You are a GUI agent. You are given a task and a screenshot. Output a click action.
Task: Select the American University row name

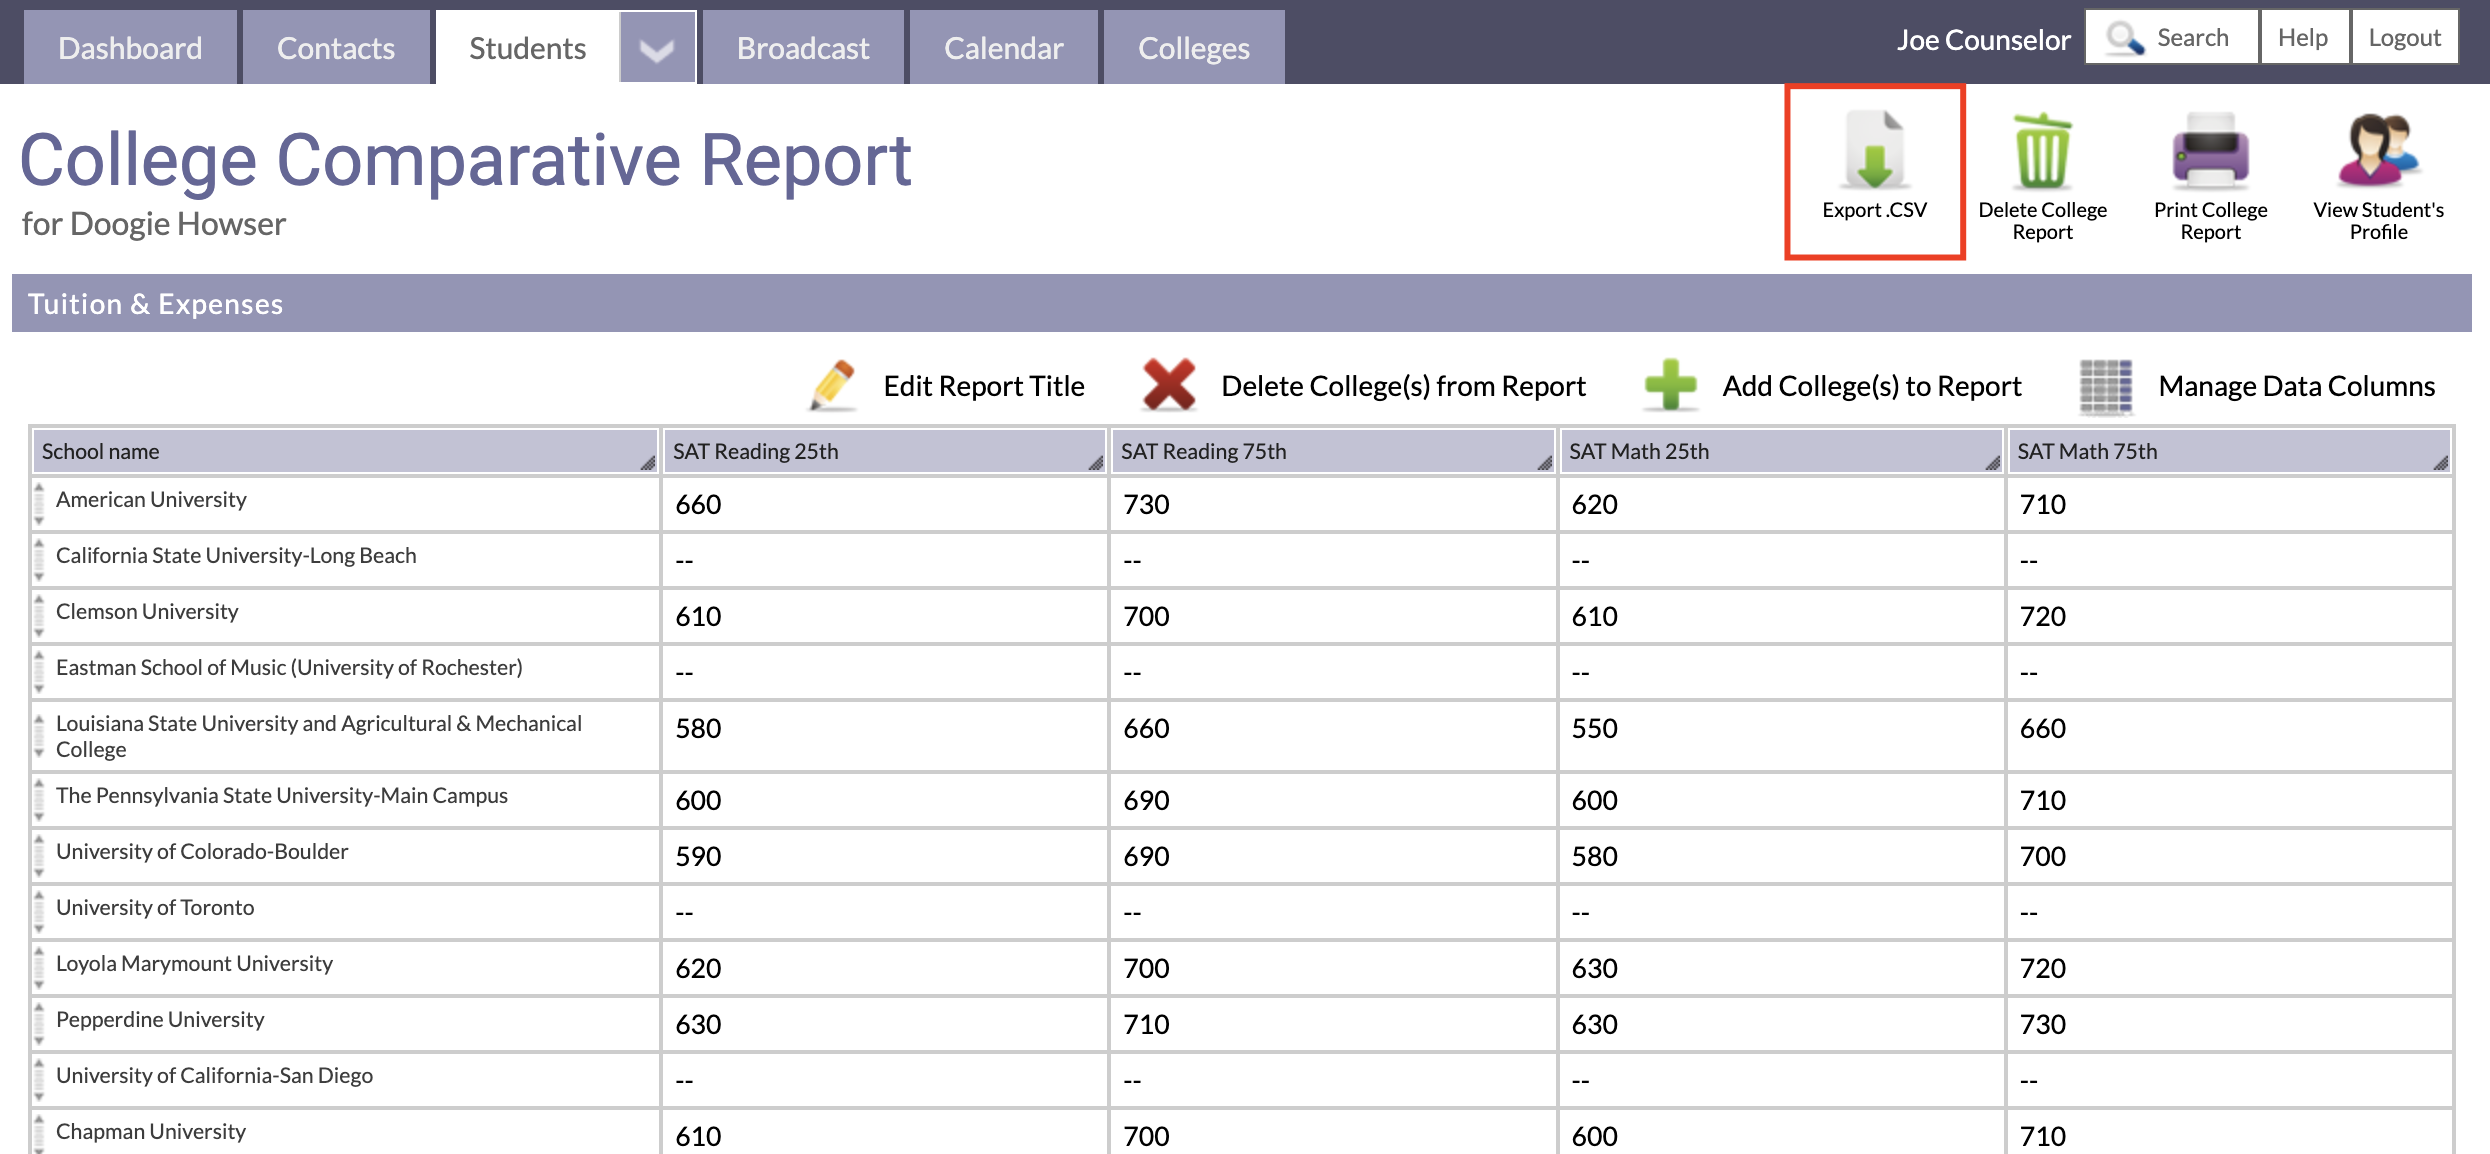151,499
